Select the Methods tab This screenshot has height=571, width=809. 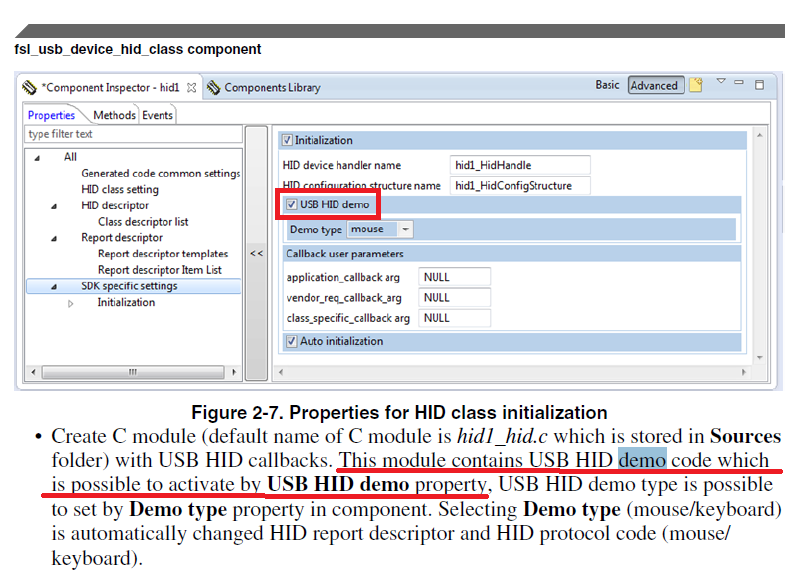click(114, 115)
